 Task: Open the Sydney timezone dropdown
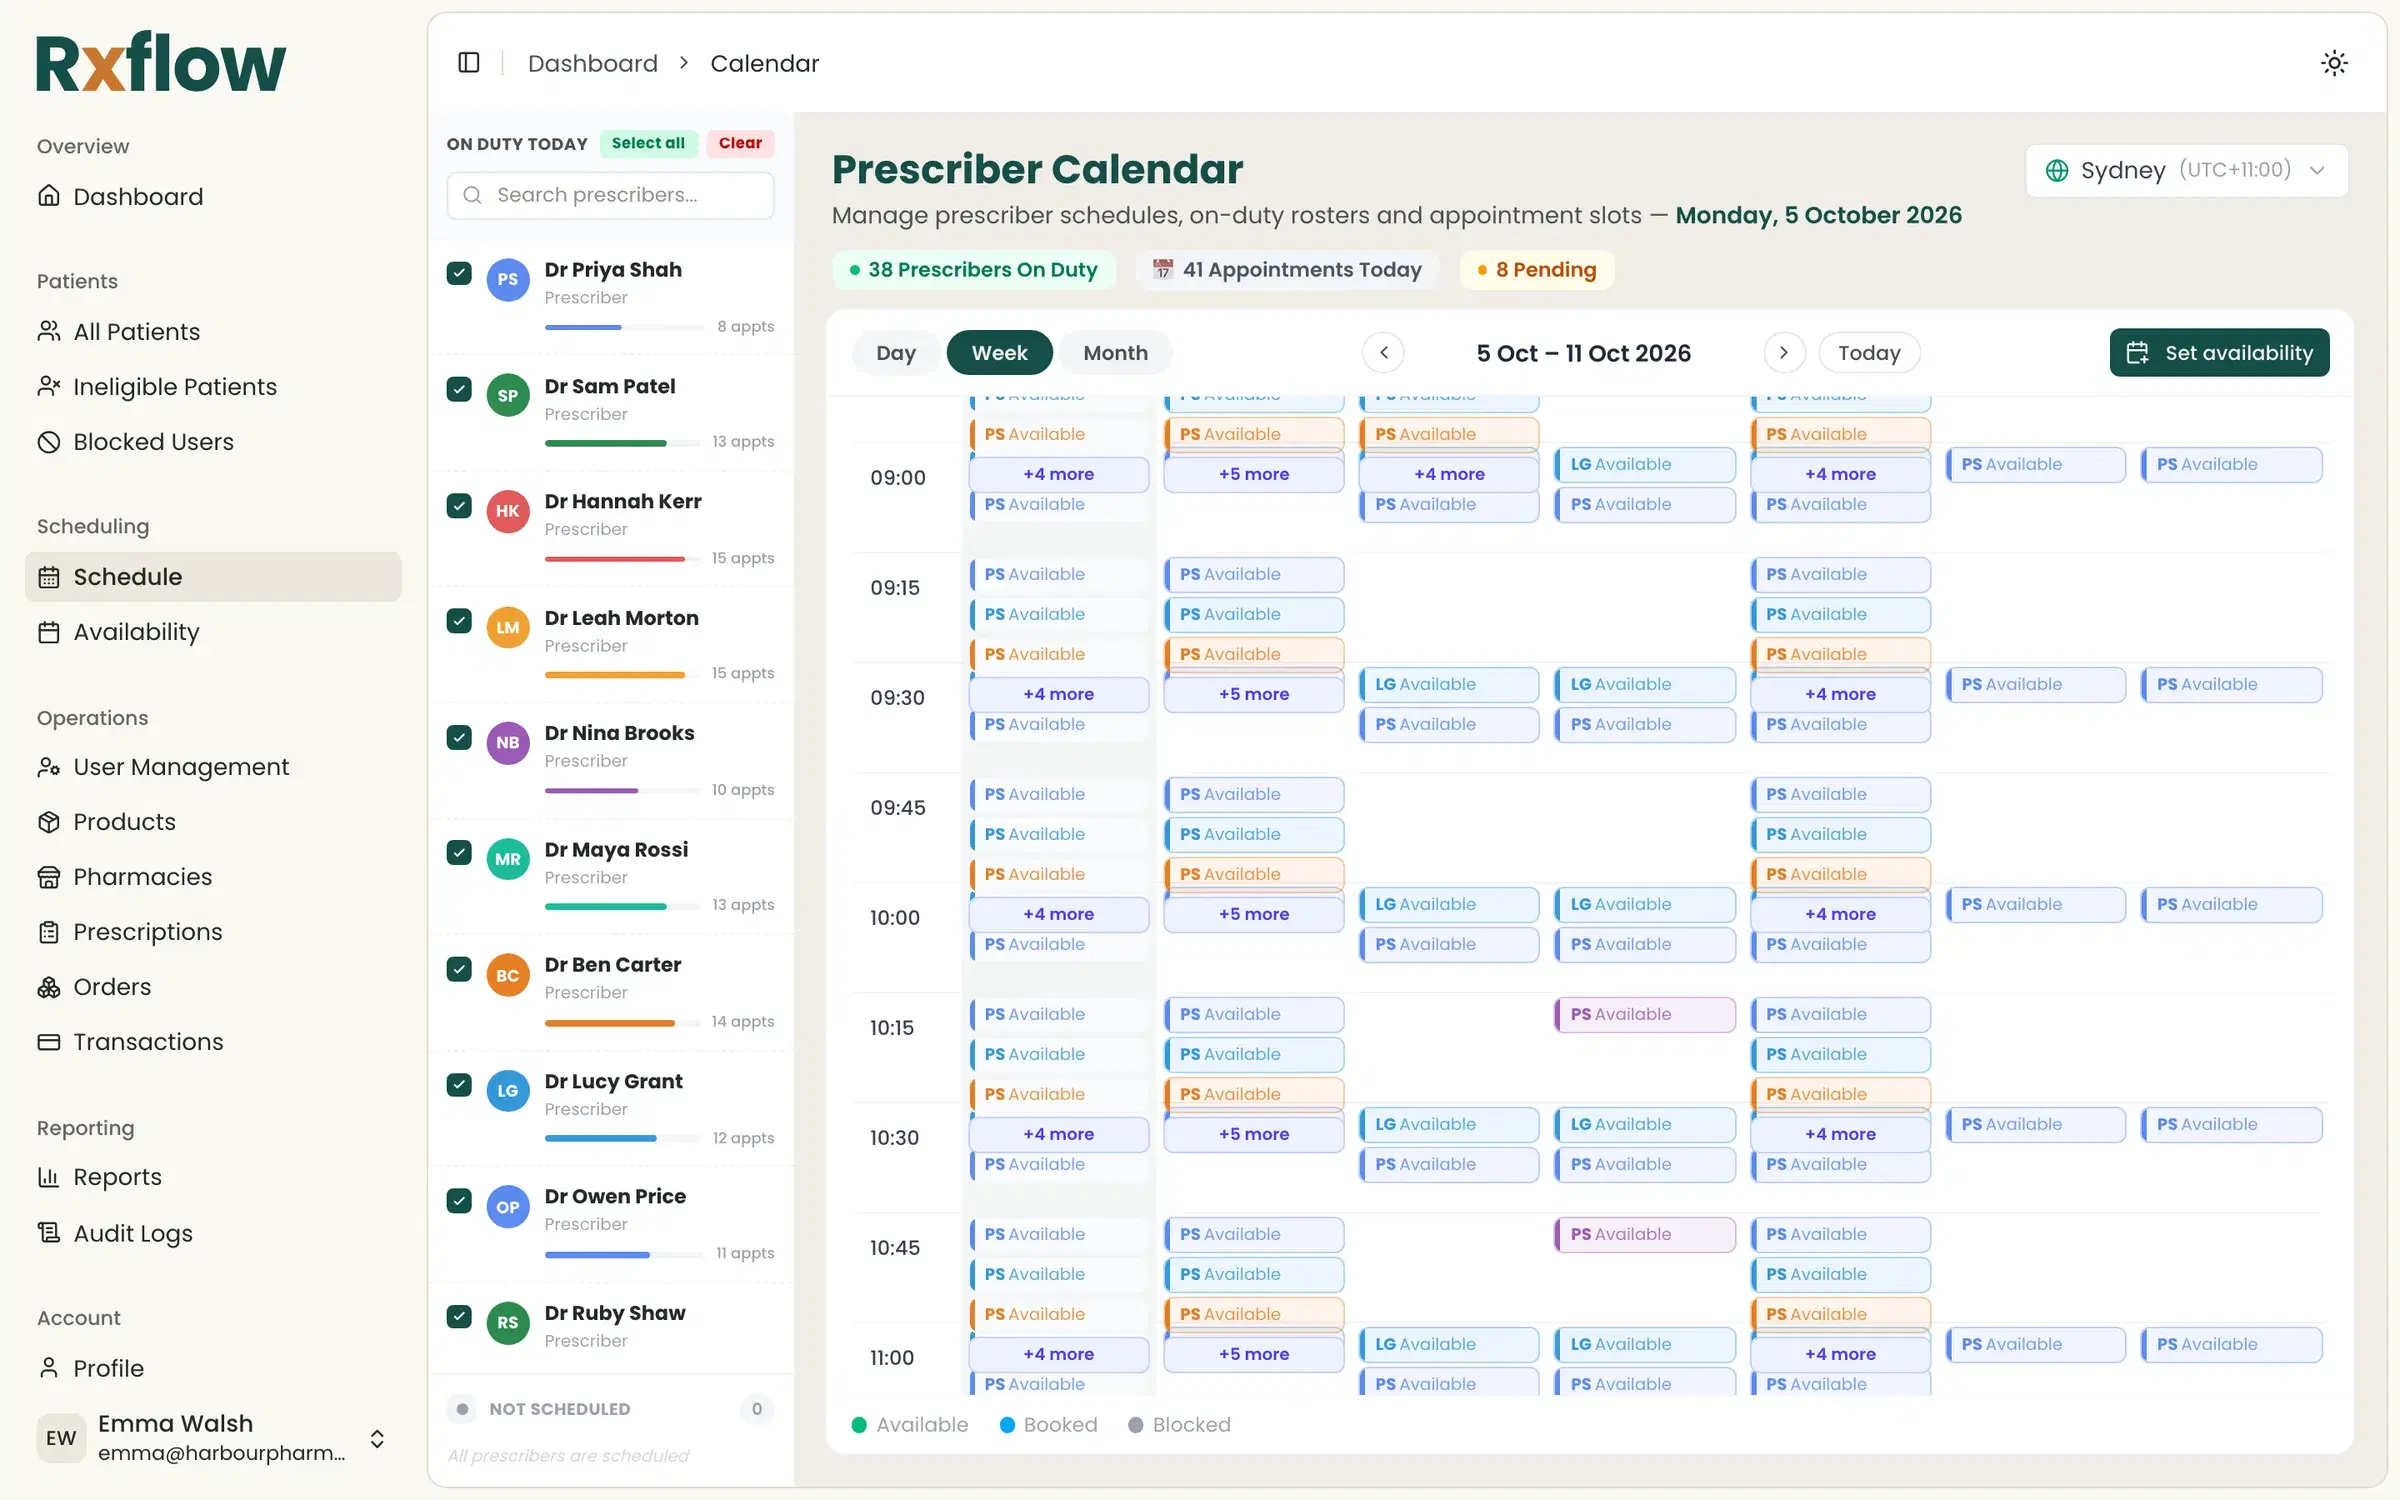(x=2186, y=170)
